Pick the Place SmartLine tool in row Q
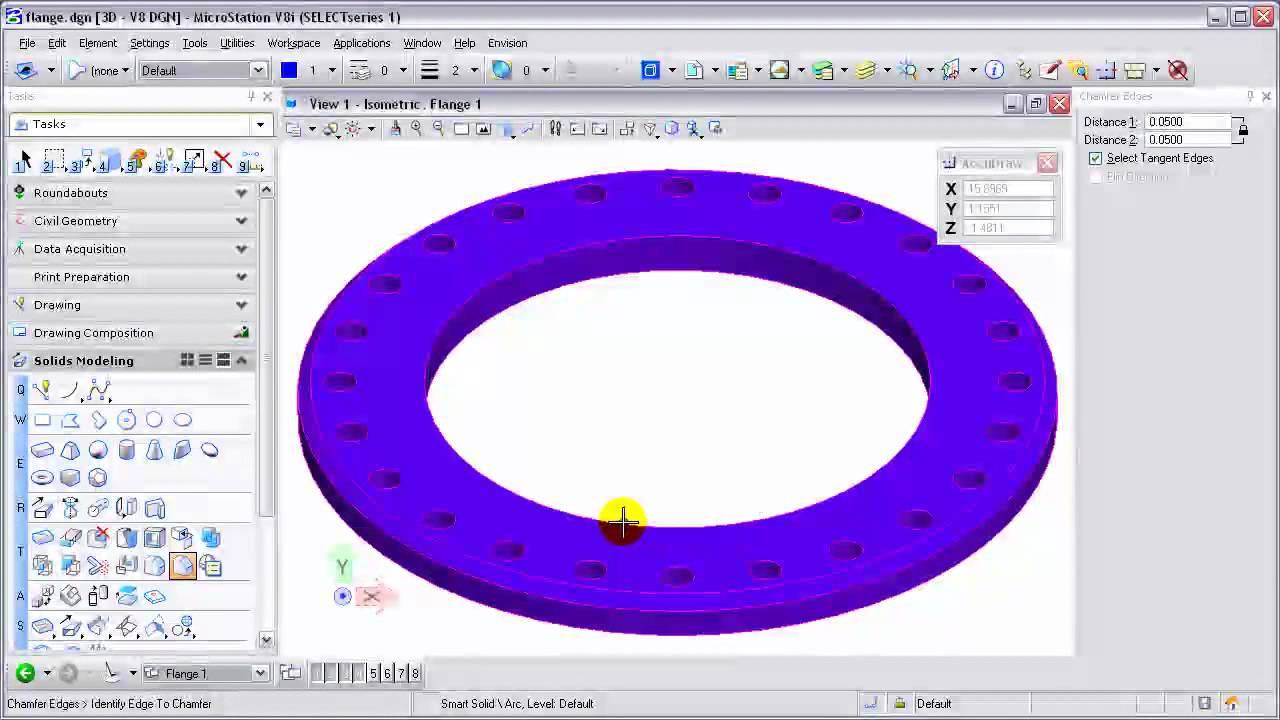This screenshot has width=1280, height=720. point(42,390)
